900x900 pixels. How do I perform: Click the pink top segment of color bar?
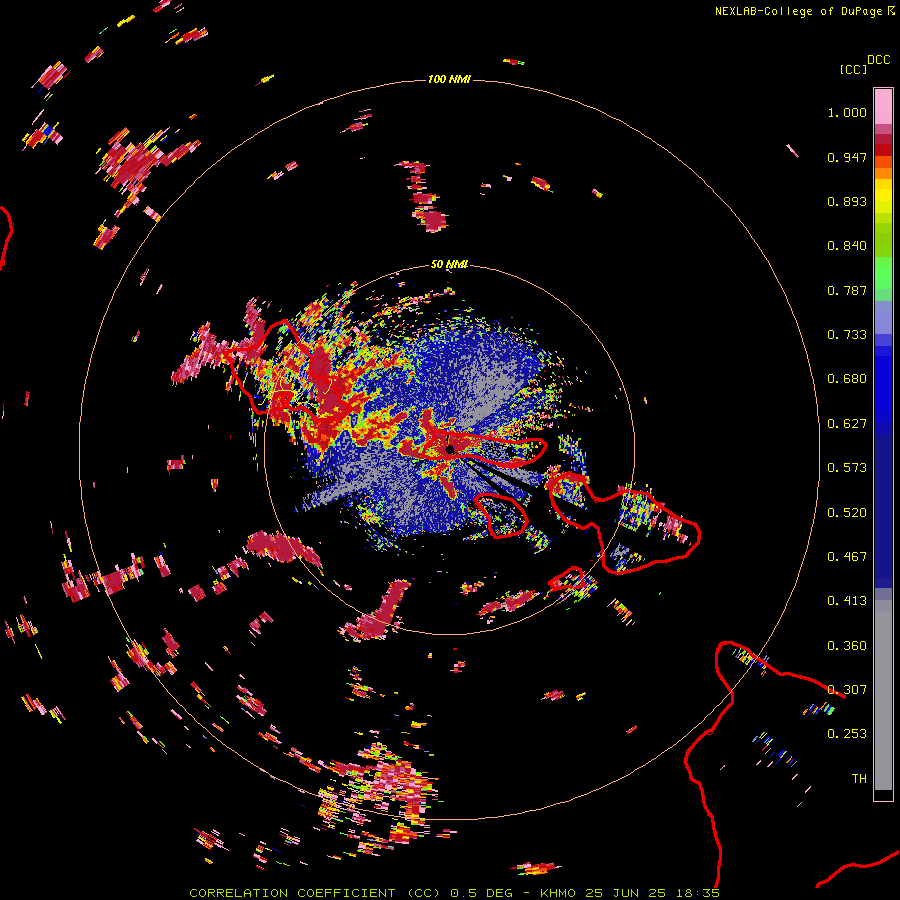[883, 107]
